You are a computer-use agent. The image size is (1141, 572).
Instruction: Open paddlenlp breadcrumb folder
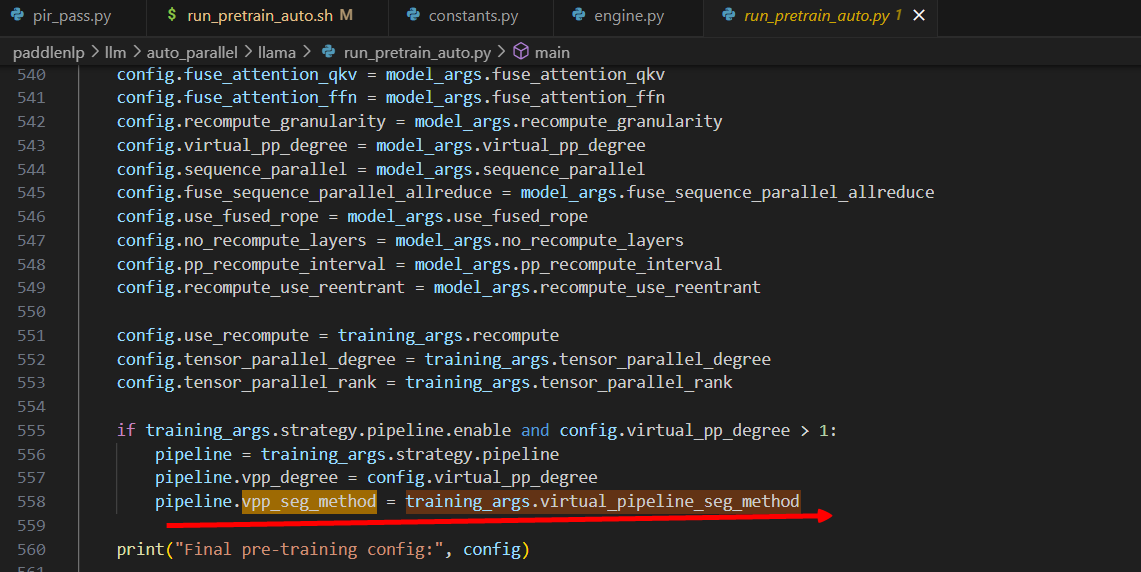(49, 52)
